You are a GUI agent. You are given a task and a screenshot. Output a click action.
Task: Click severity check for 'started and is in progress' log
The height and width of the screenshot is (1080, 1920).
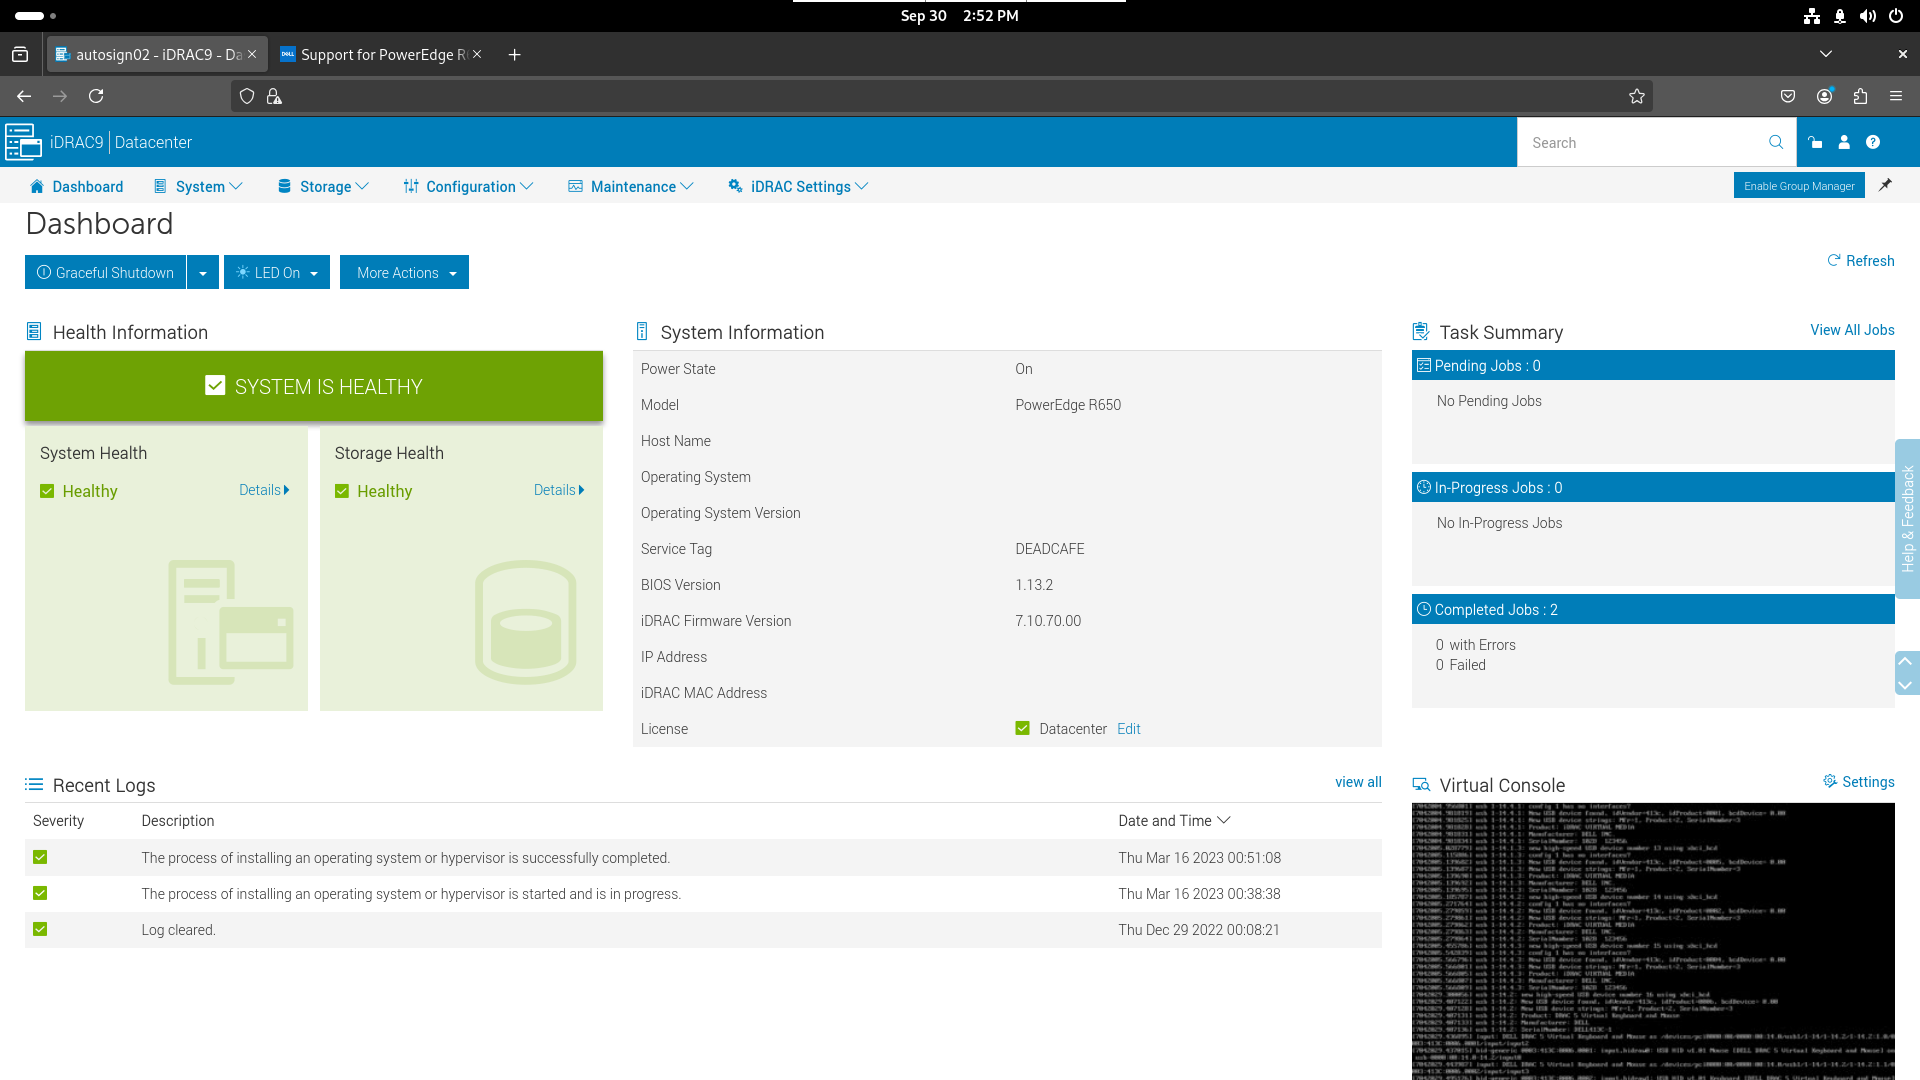click(40, 893)
